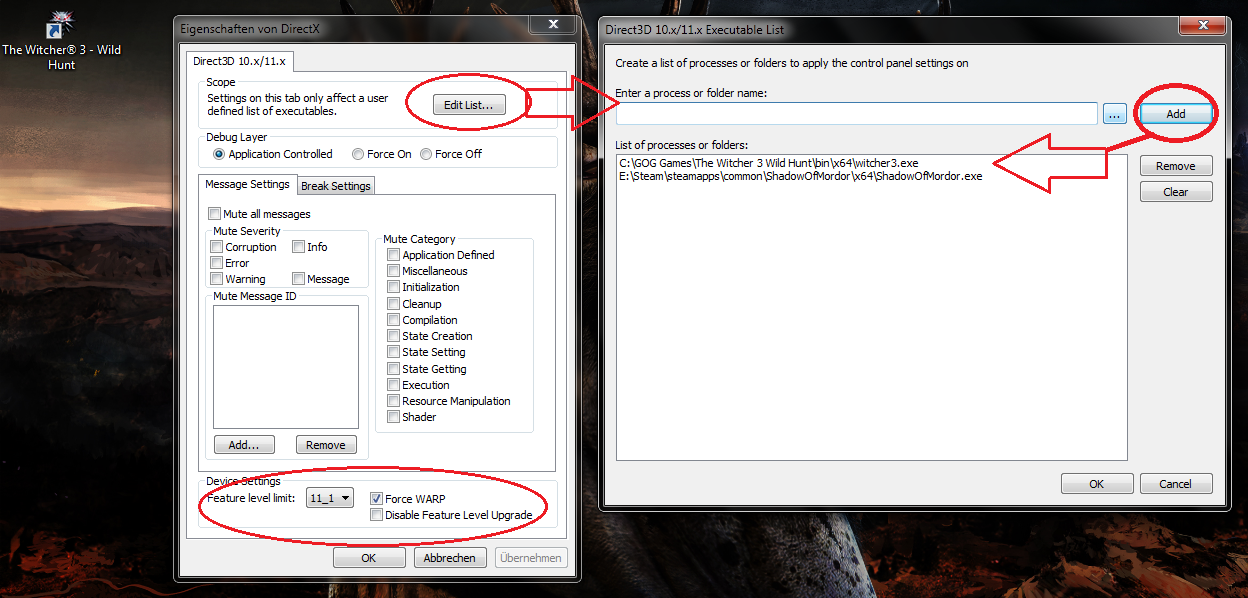Screen dimensions: 1248x598
Task: Uncheck the Force WARP checkbox
Action: pyautogui.click(x=376, y=499)
